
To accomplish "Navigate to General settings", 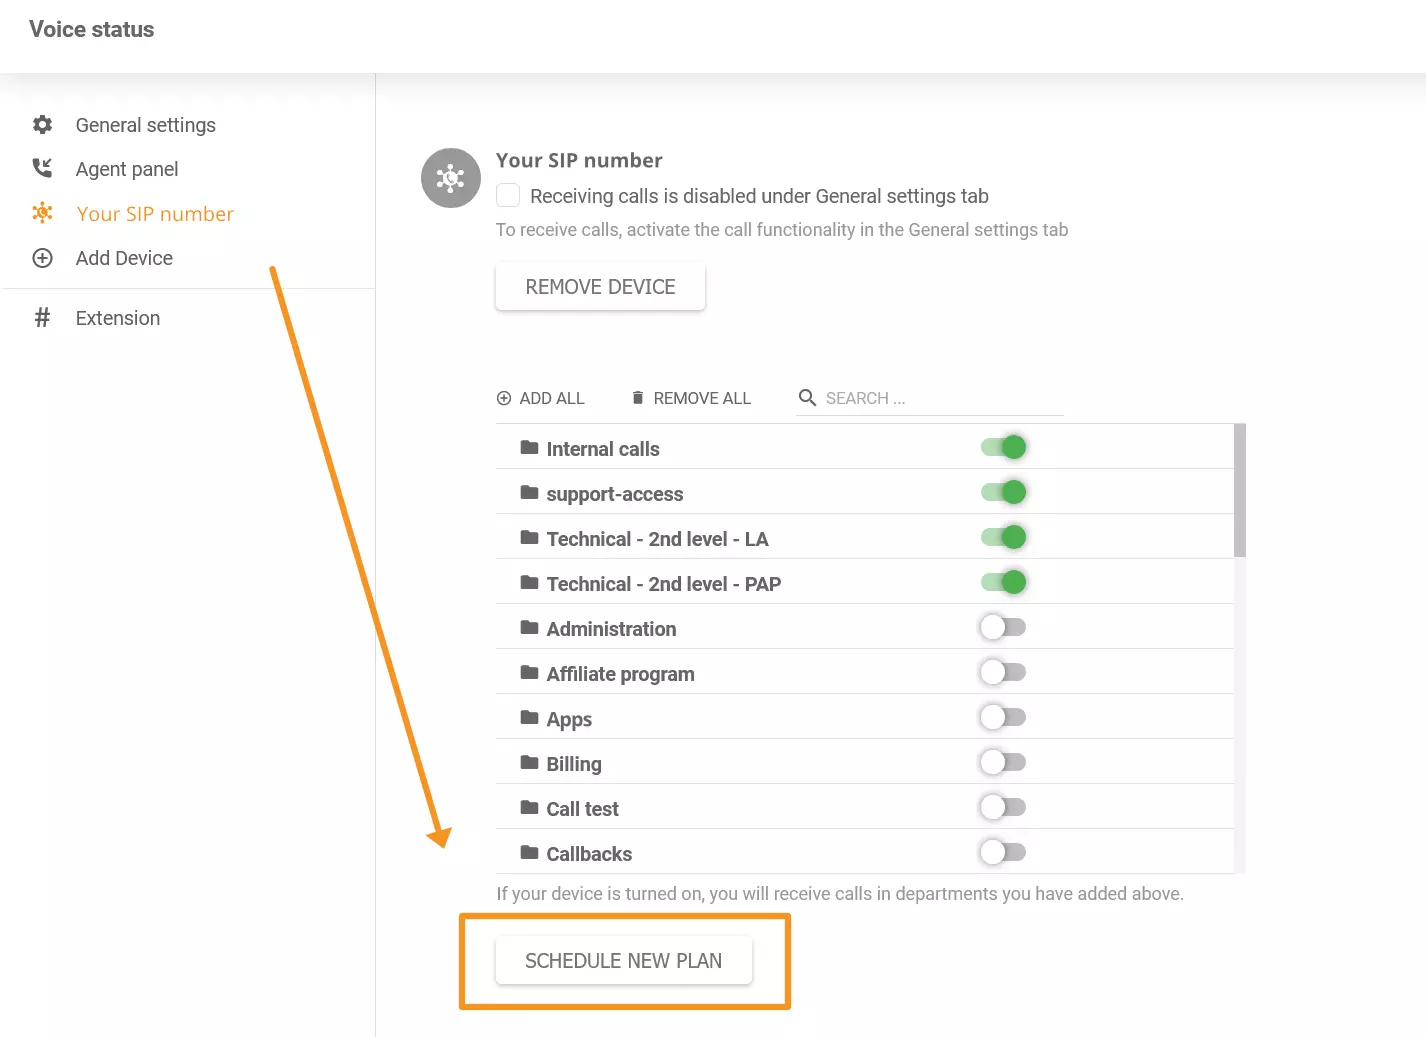I will tap(145, 124).
